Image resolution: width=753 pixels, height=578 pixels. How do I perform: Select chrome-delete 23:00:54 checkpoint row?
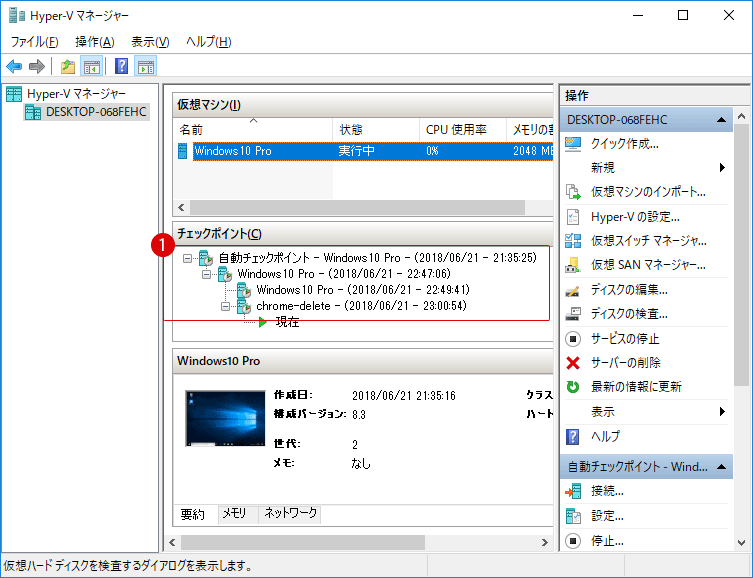362,306
